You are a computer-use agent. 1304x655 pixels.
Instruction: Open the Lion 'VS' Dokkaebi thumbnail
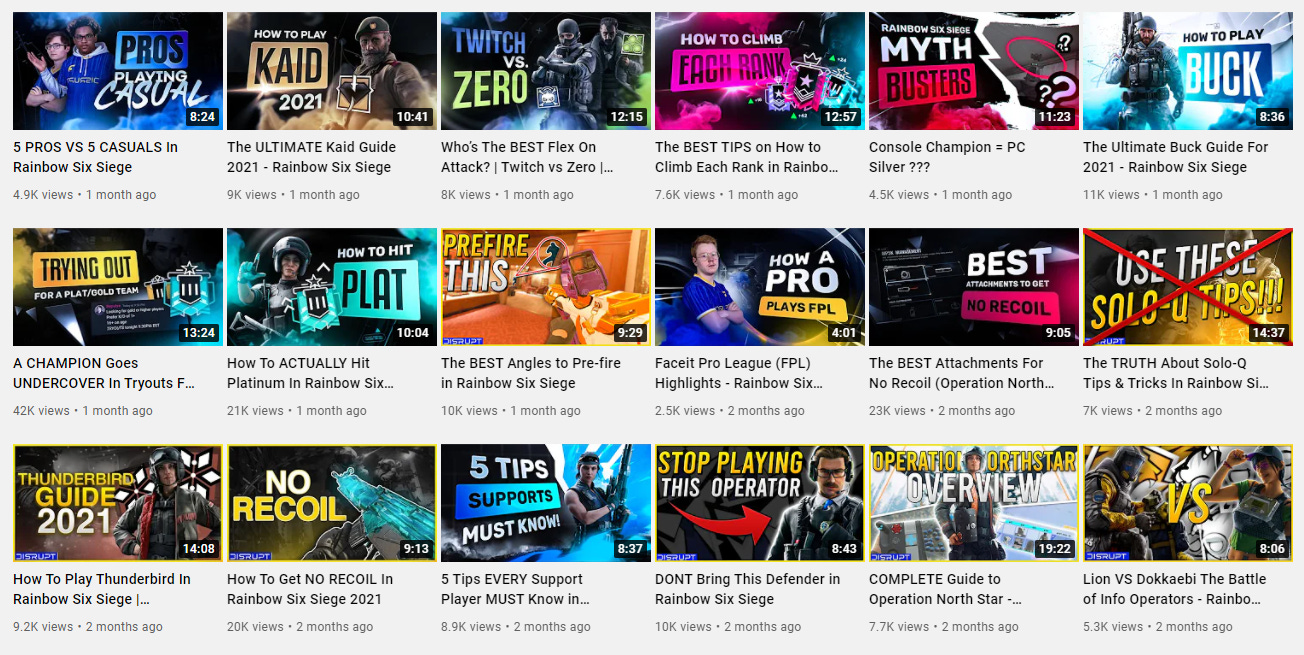1188,503
